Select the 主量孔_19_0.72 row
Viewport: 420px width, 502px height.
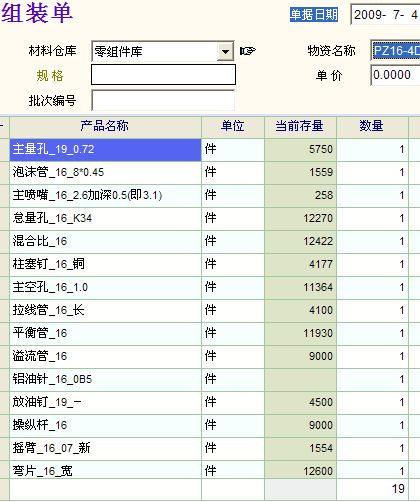[x=208, y=149]
